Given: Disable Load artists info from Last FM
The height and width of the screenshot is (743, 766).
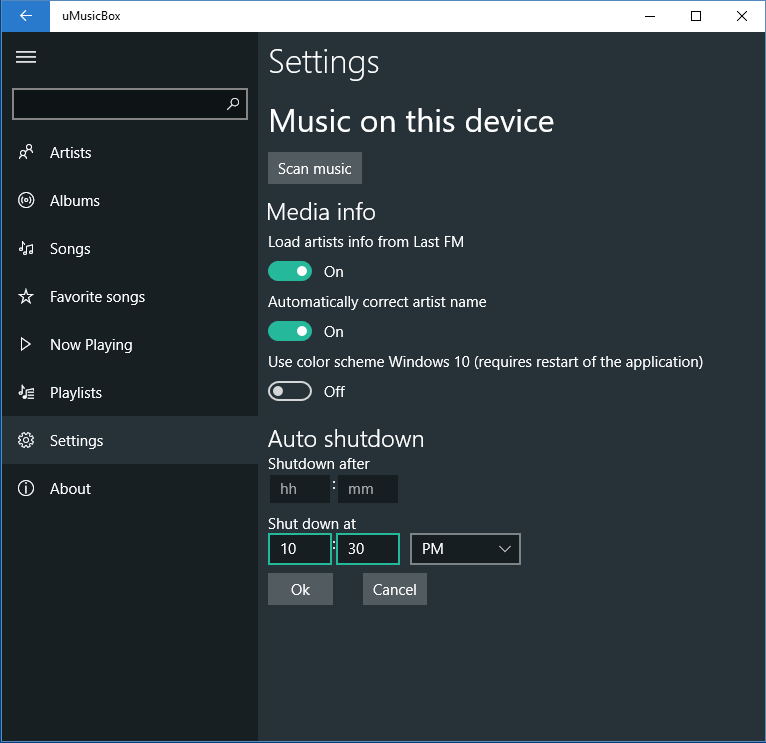Looking at the screenshot, I should [290, 271].
